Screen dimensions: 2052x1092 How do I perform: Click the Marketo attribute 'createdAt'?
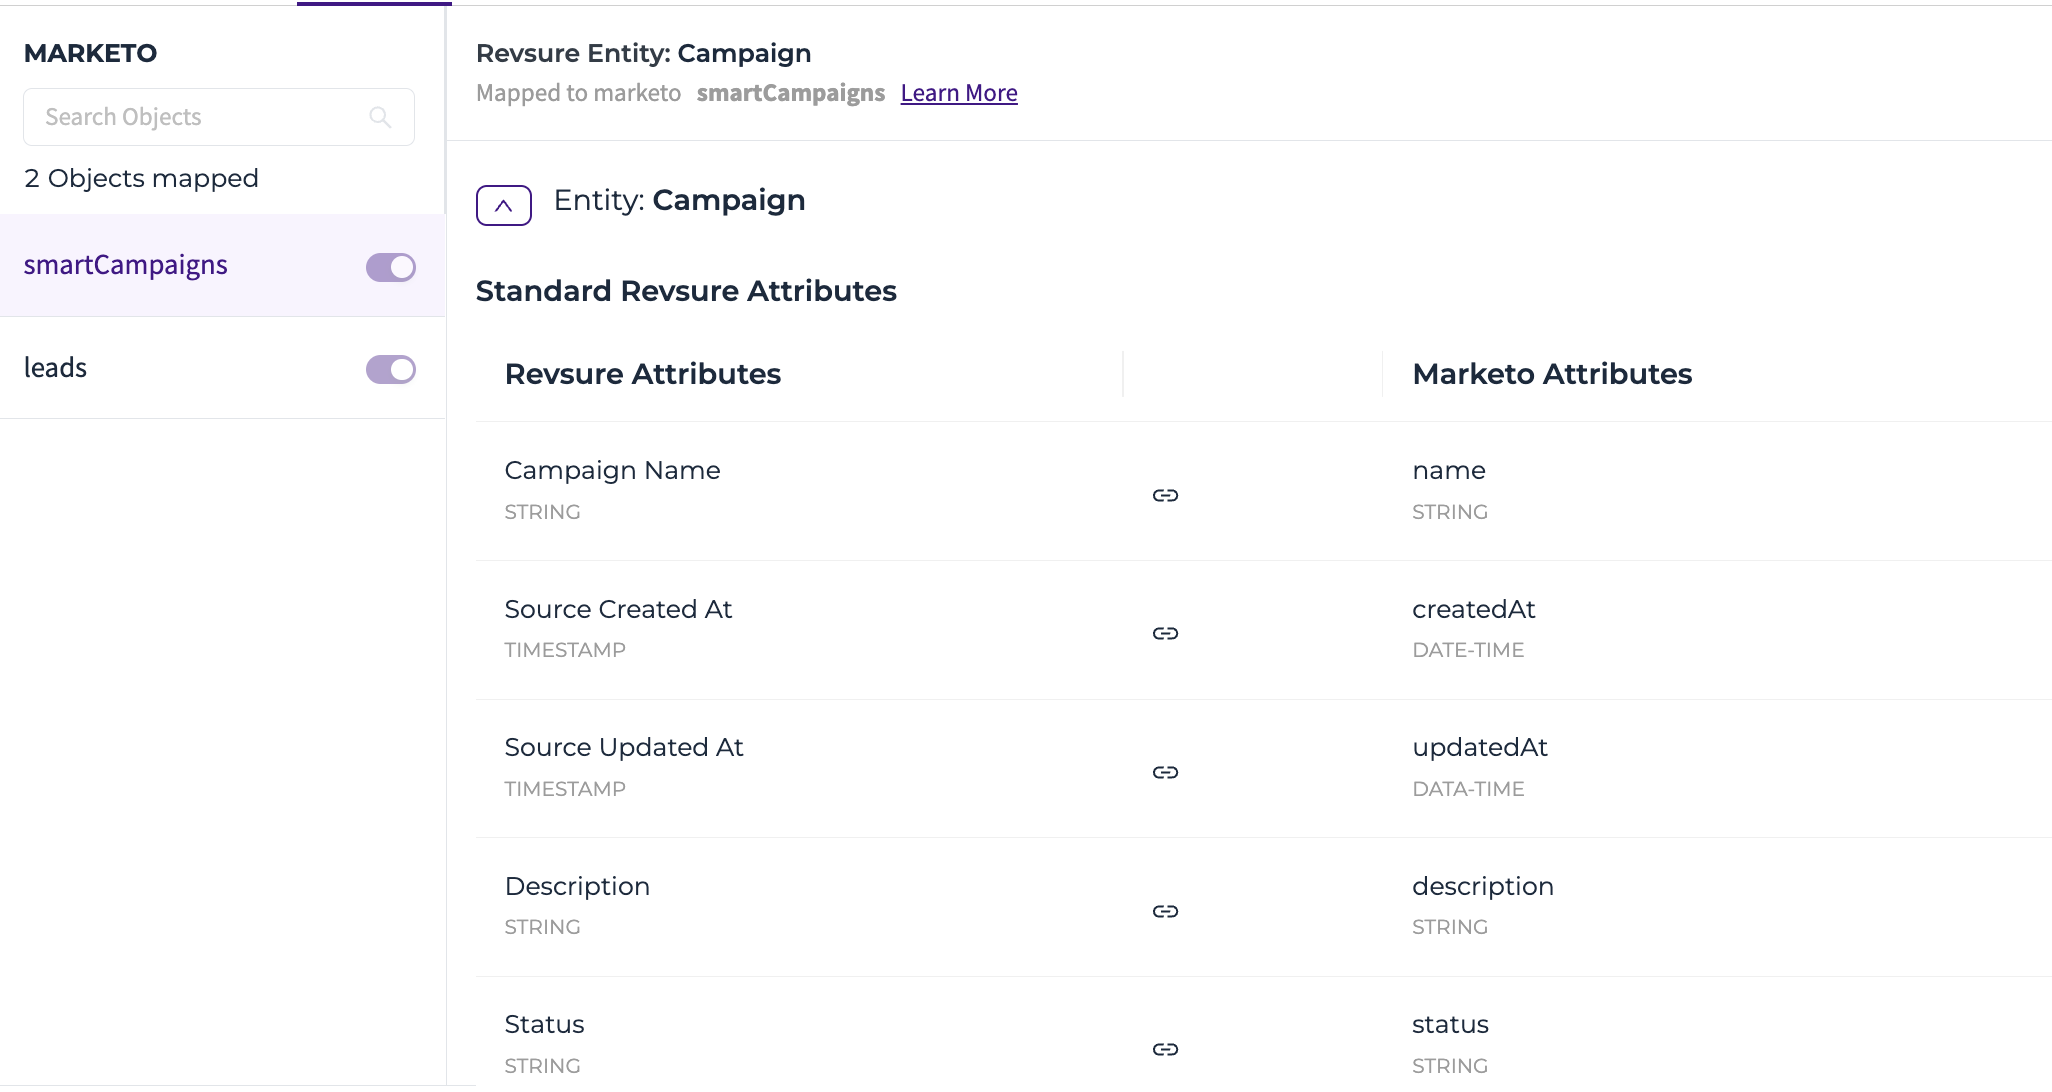(1474, 609)
